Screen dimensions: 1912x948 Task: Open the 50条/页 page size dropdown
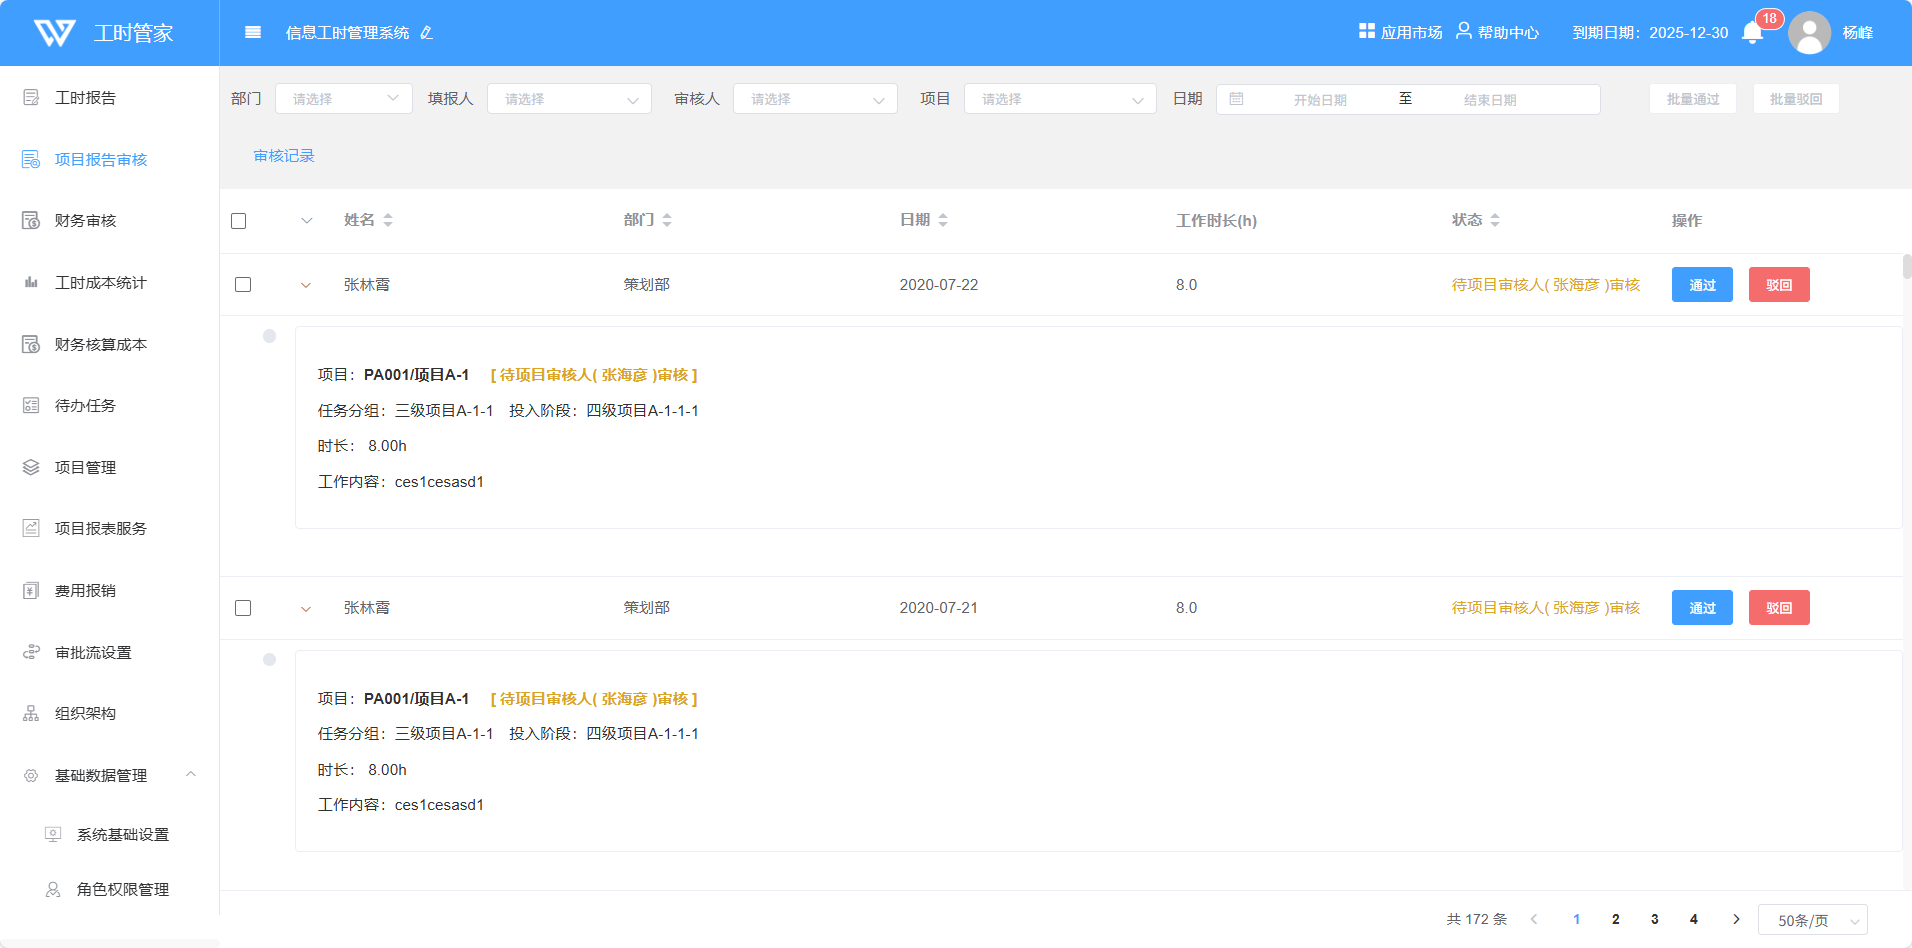tap(1812, 920)
